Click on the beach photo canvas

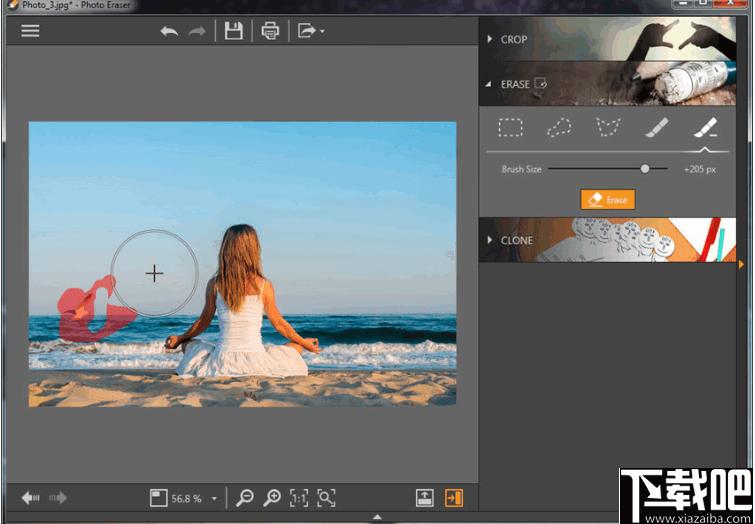coord(242,264)
